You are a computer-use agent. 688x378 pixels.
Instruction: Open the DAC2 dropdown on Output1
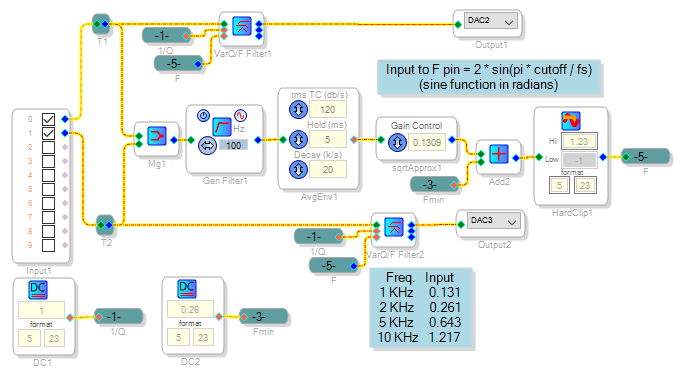pos(491,21)
